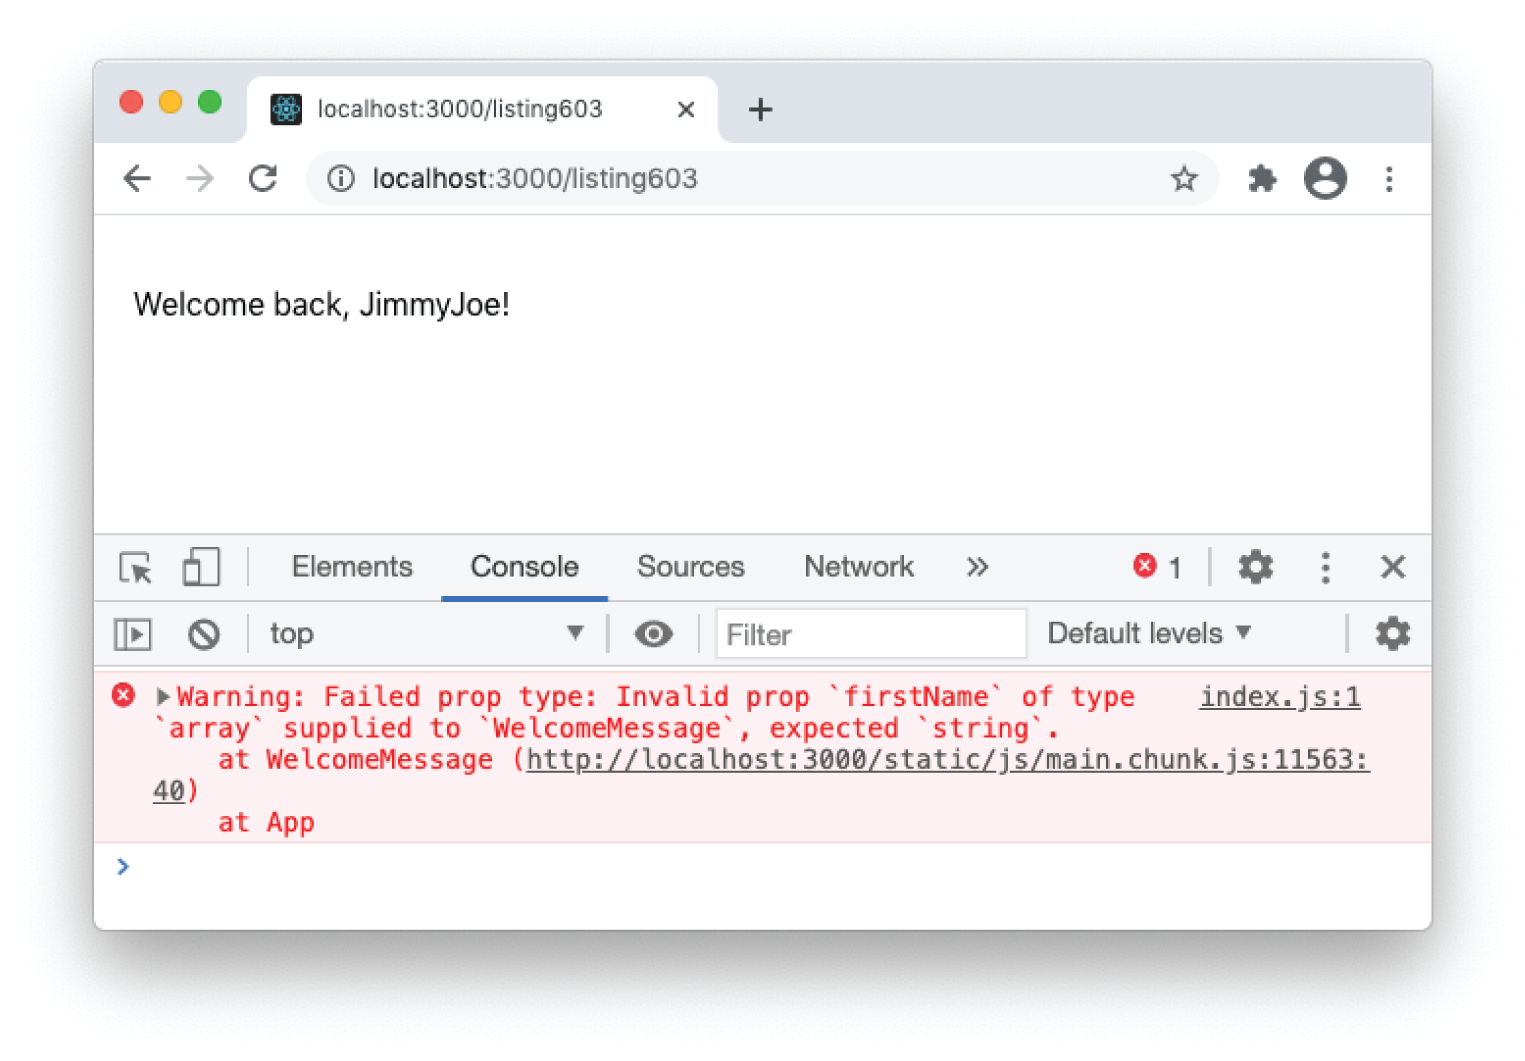Open Live Expression with the eye icon

click(654, 633)
